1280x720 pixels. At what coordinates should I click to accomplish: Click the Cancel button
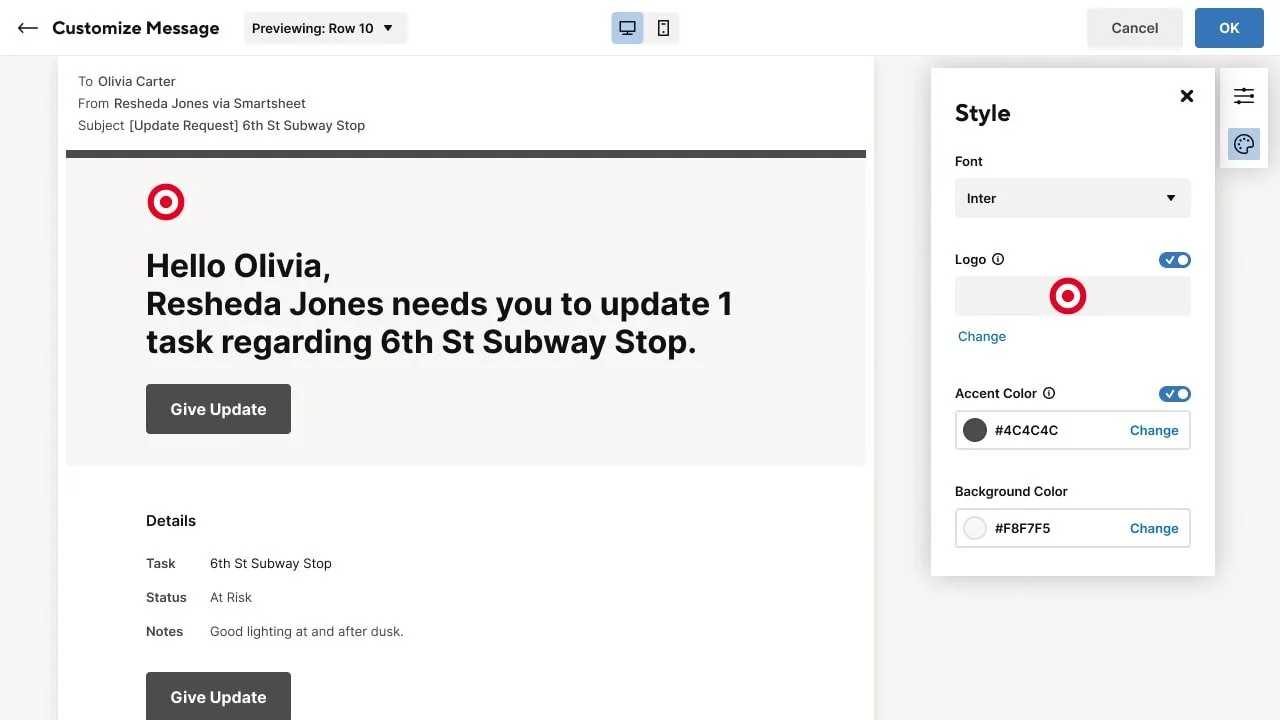pos(1135,28)
